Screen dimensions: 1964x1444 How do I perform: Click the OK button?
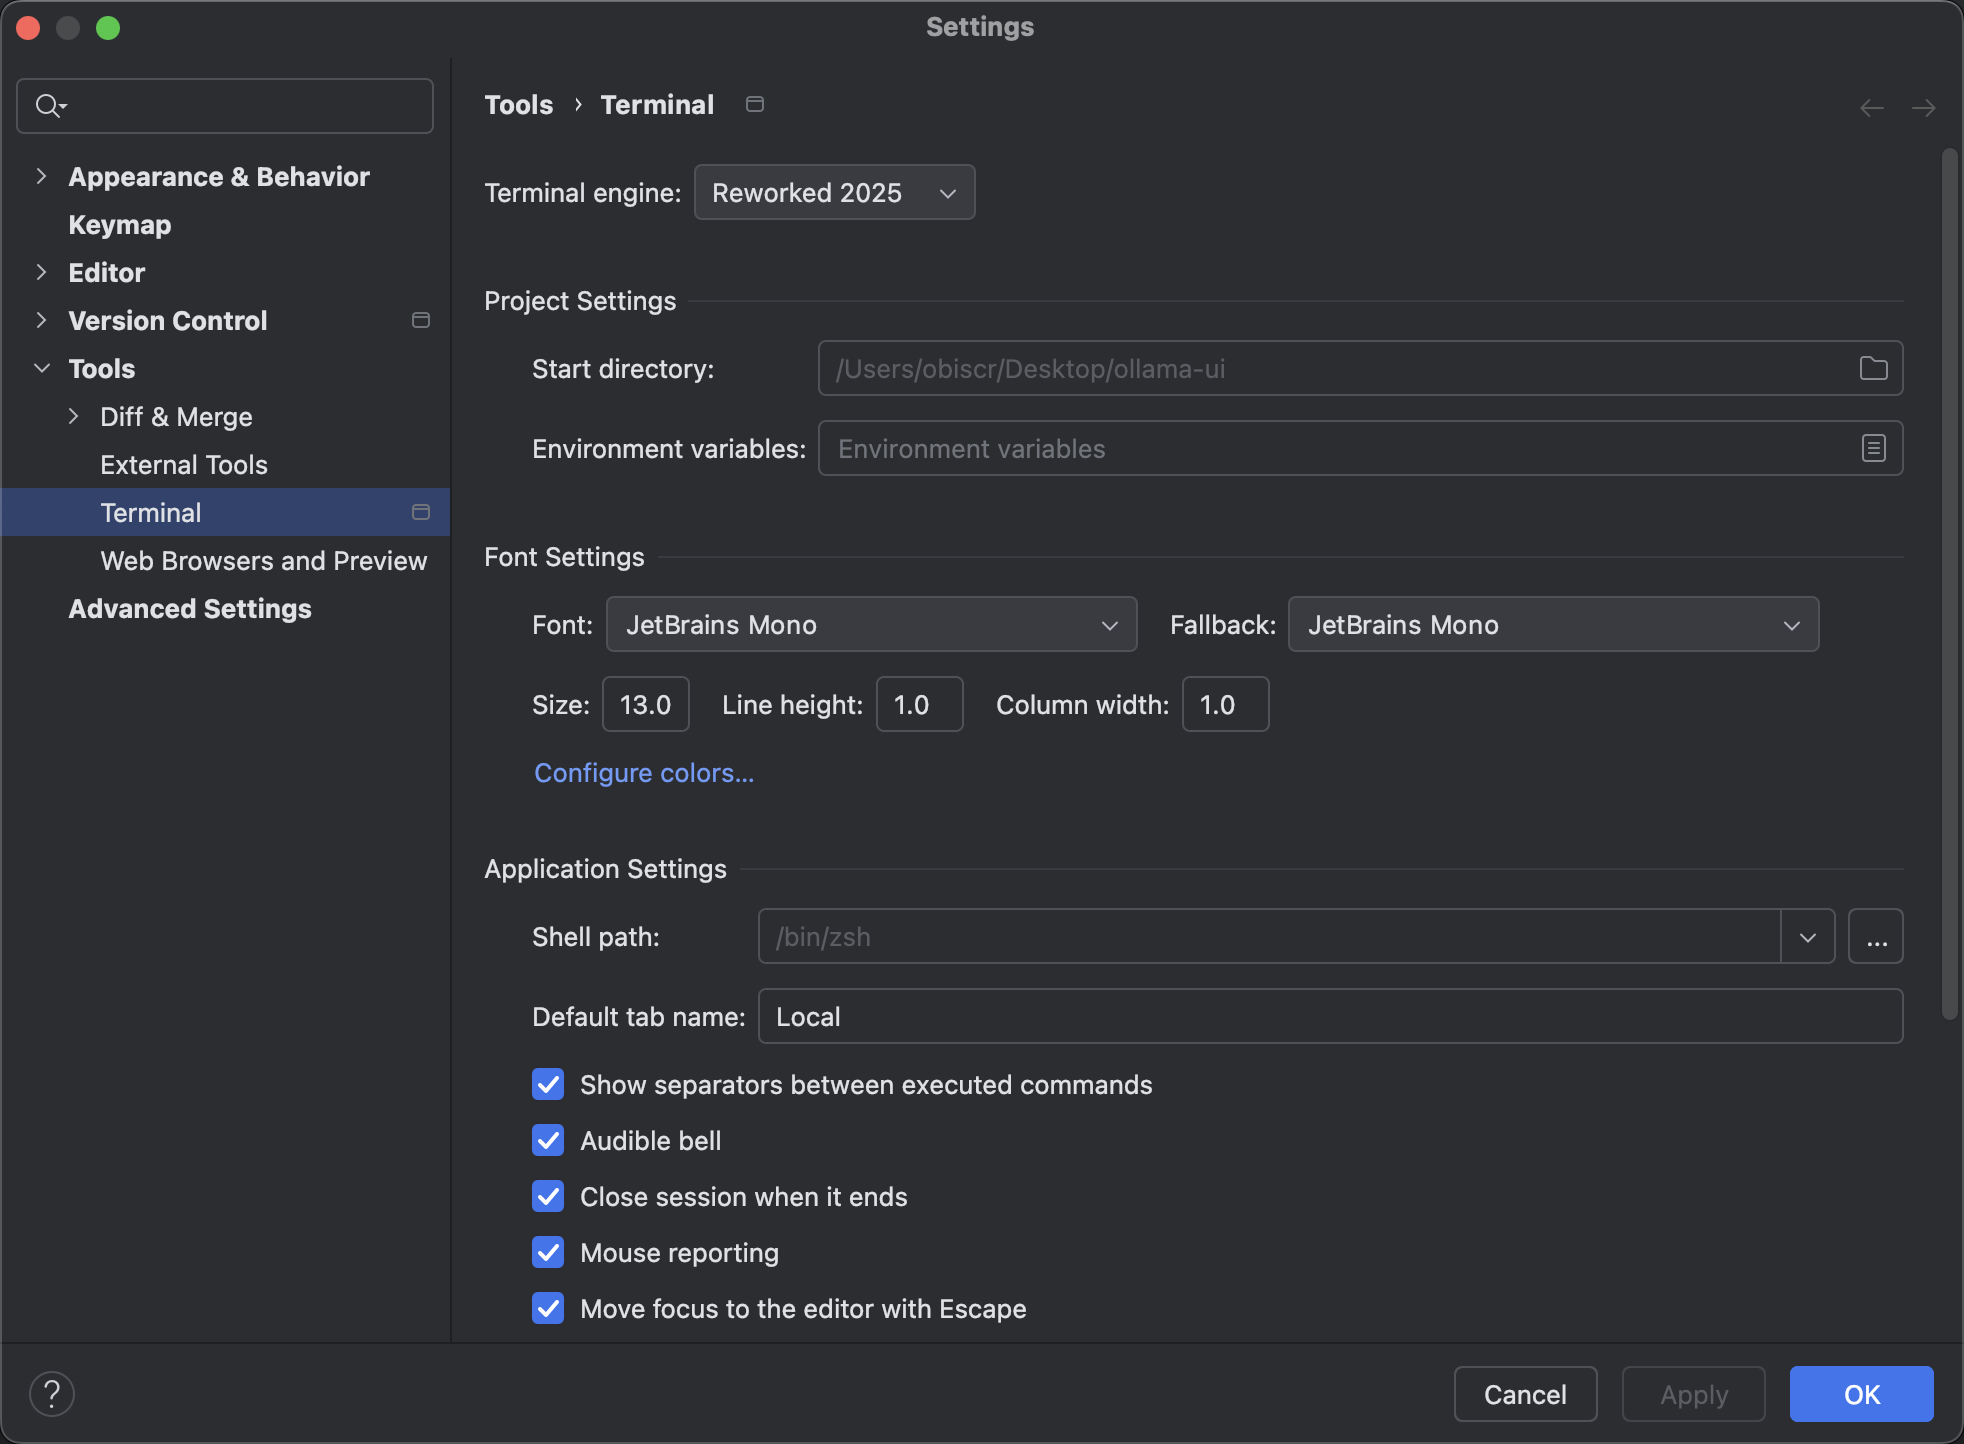pos(1862,1394)
